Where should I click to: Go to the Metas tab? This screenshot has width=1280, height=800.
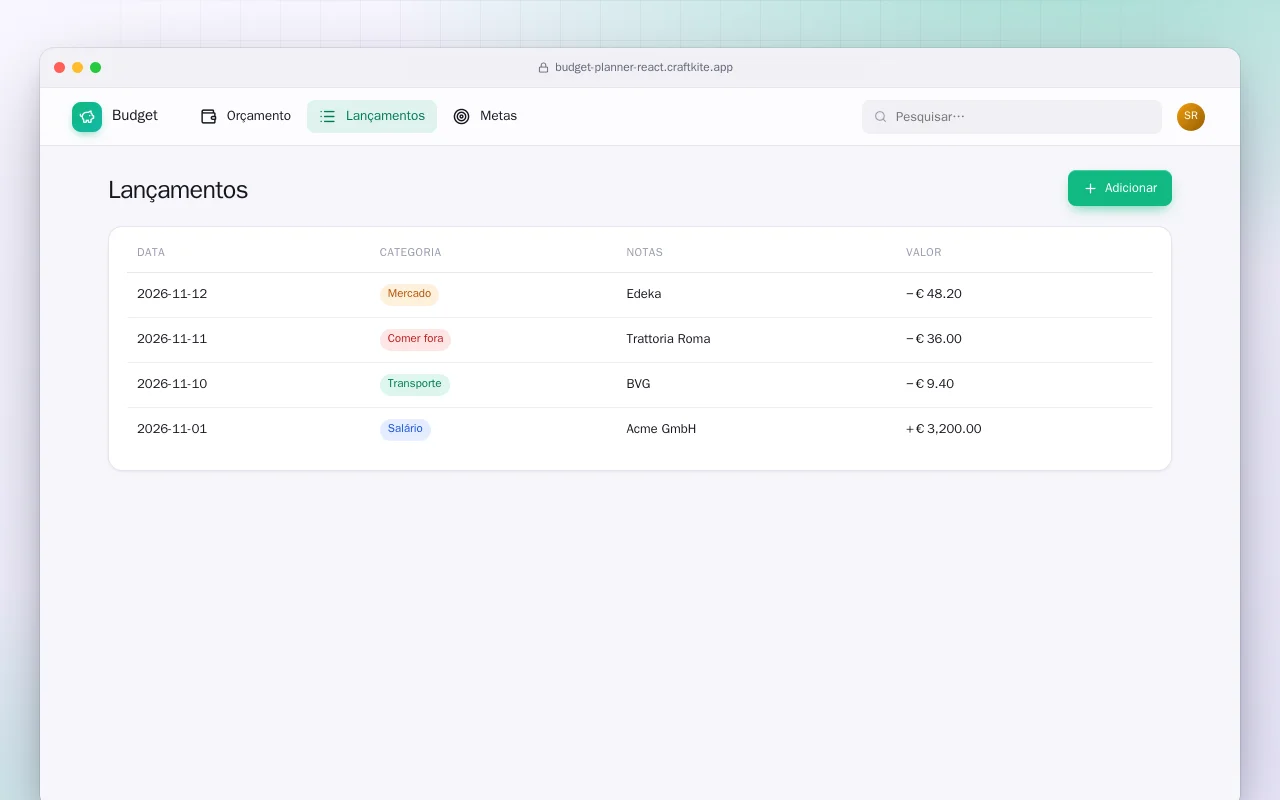(485, 116)
